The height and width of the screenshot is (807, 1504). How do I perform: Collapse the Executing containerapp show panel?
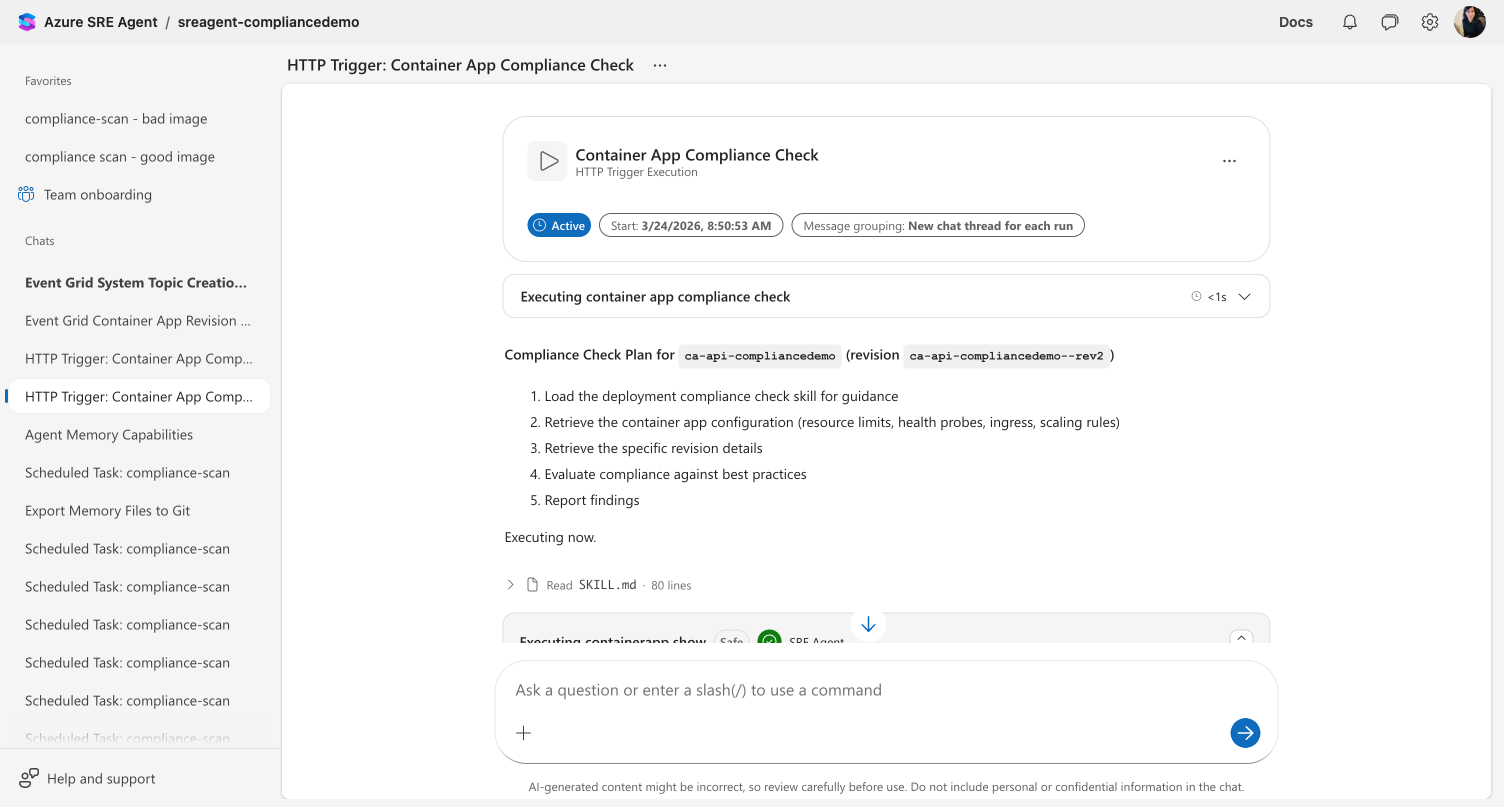point(1241,638)
